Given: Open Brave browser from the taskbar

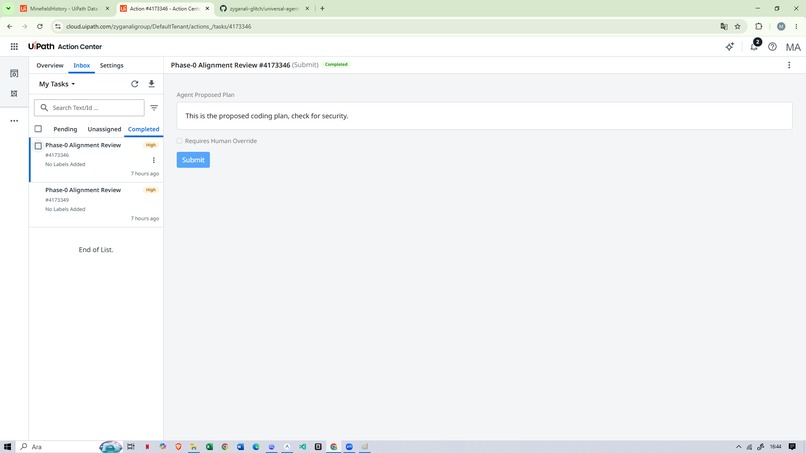Looking at the screenshot, I should 178,447.
